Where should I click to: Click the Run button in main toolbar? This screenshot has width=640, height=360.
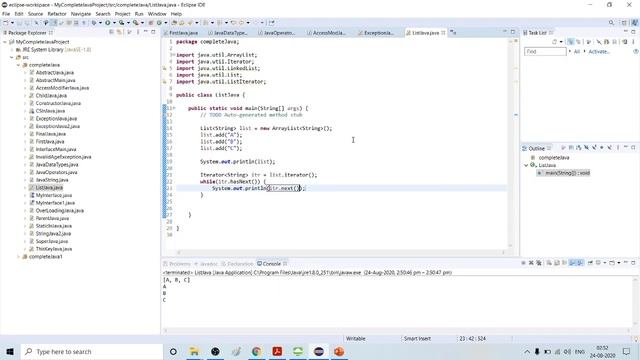click(107, 23)
